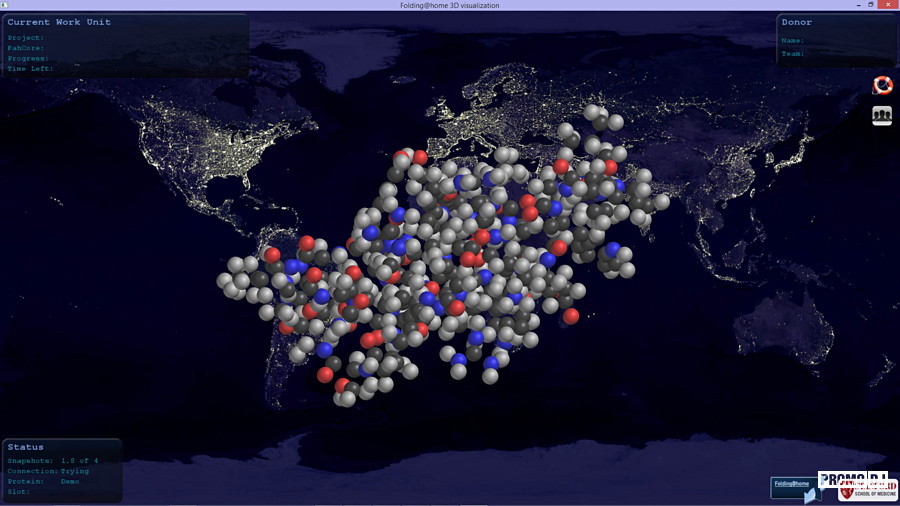
Task: Minimize the visualization window
Action: click(853, 5)
